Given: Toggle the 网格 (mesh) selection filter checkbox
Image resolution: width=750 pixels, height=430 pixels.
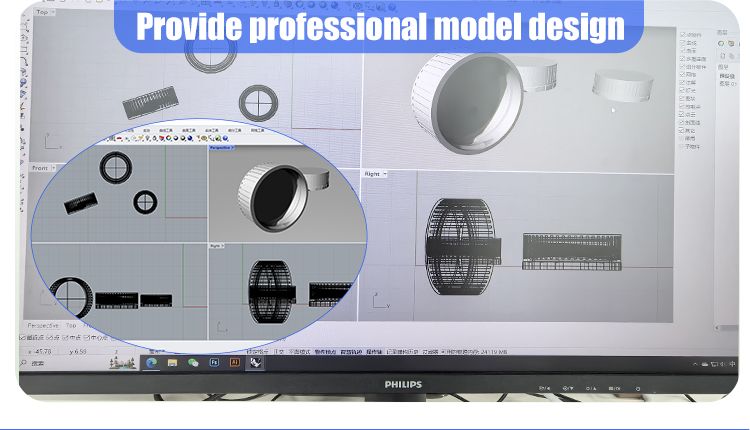Looking at the screenshot, I should [682, 74].
